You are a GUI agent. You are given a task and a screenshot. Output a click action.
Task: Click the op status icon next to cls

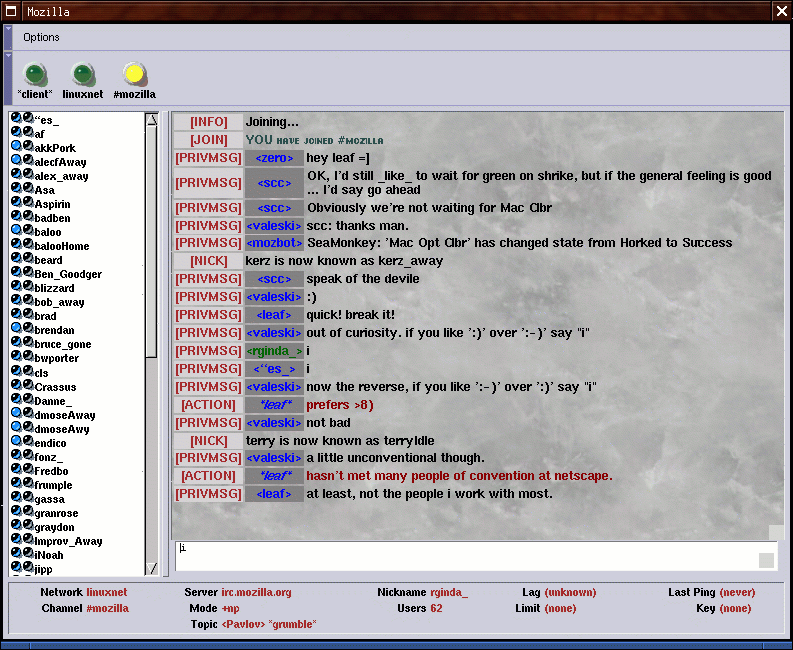[x=16, y=371]
